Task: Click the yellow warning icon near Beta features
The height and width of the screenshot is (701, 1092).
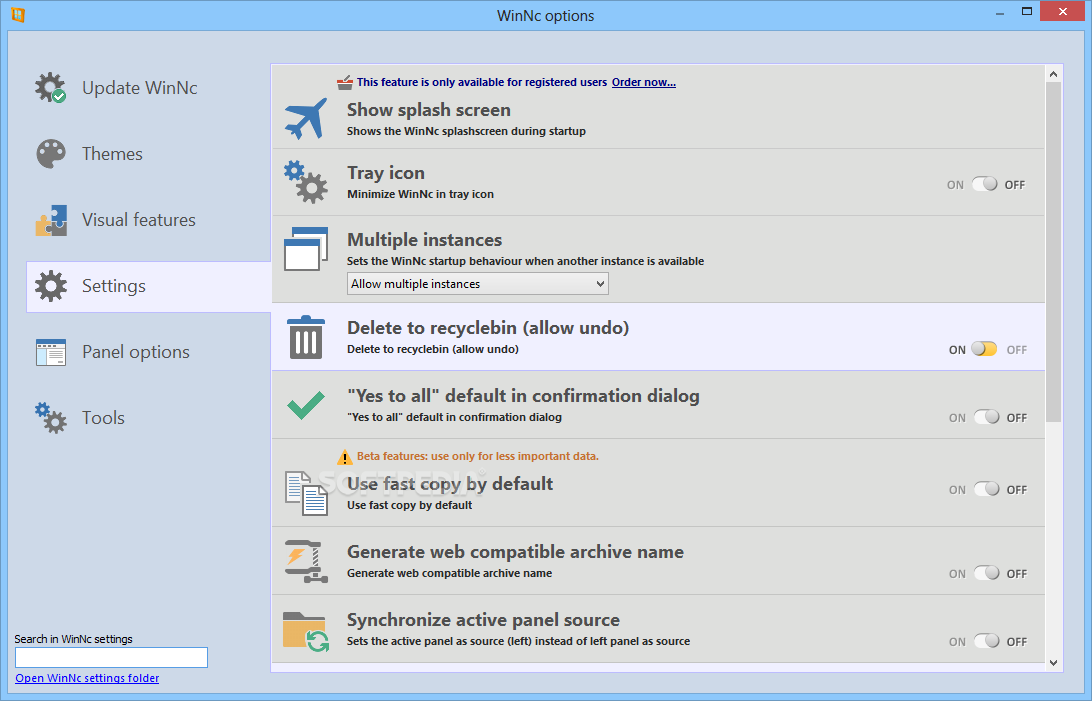Action: pyautogui.click(x=345, y=457)
